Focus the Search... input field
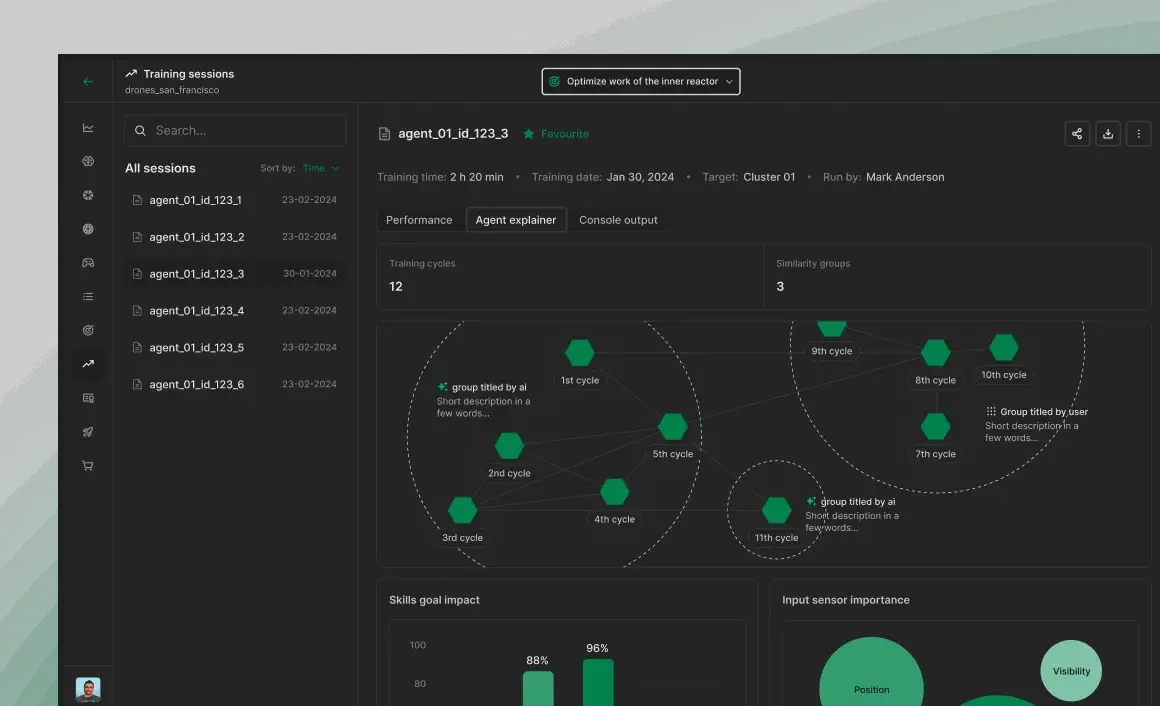 tap(235, 131)
